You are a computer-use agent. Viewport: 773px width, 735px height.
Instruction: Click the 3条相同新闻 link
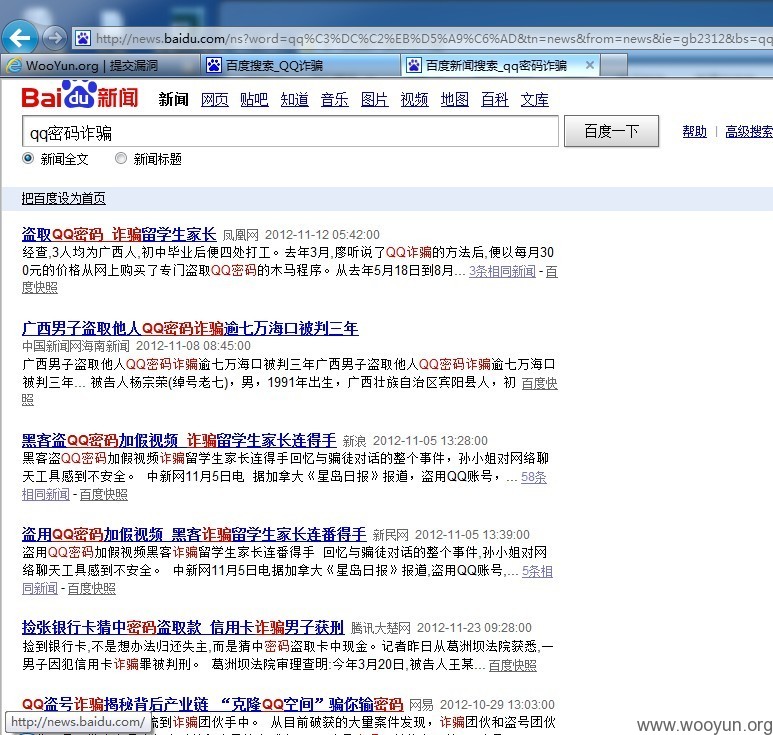[502, 271]
